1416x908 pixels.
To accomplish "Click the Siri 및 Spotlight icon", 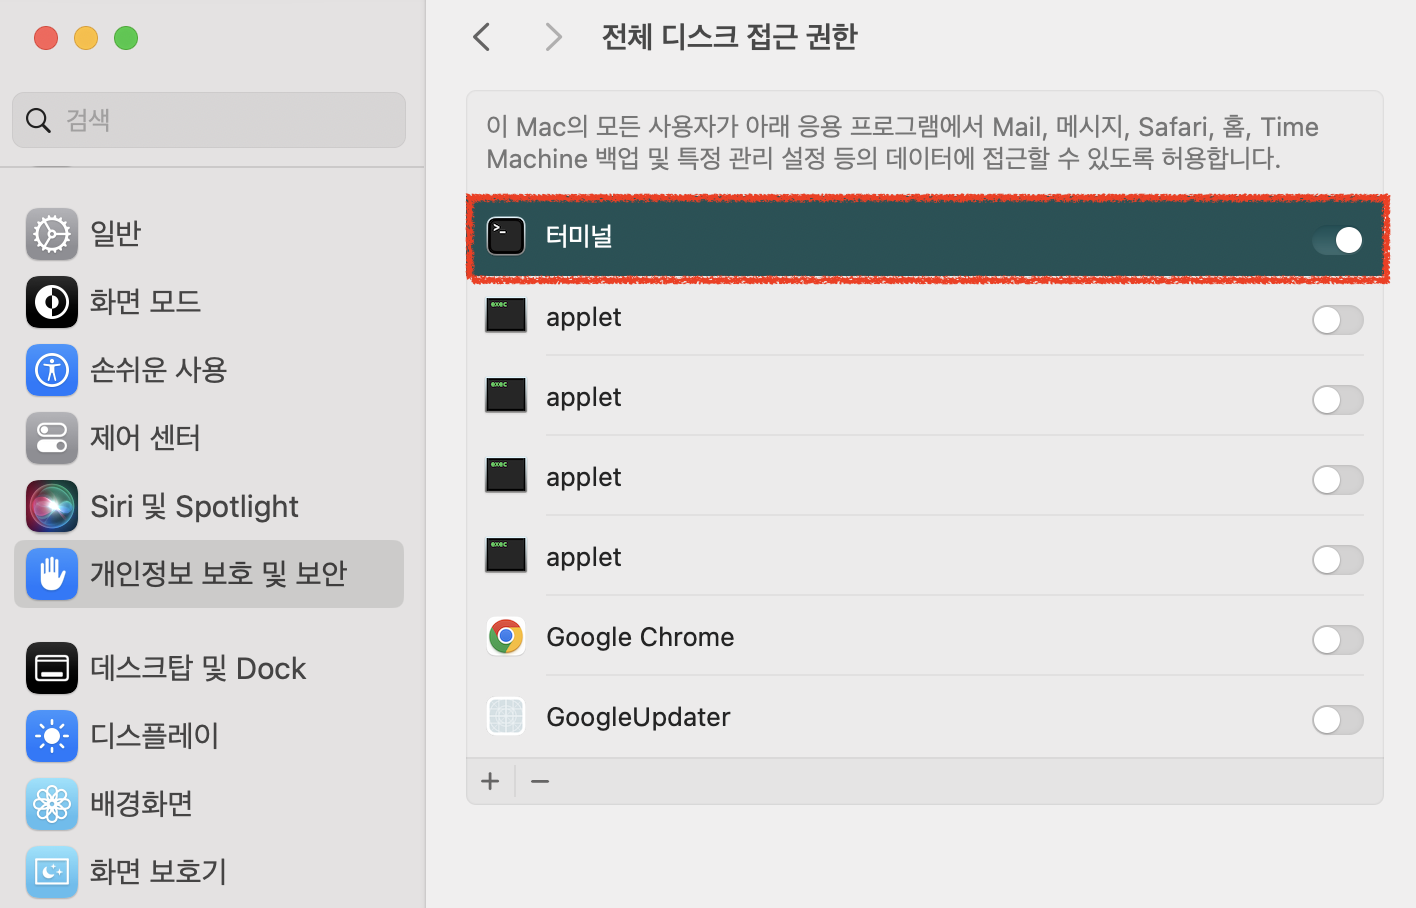I will coord(52,506).
